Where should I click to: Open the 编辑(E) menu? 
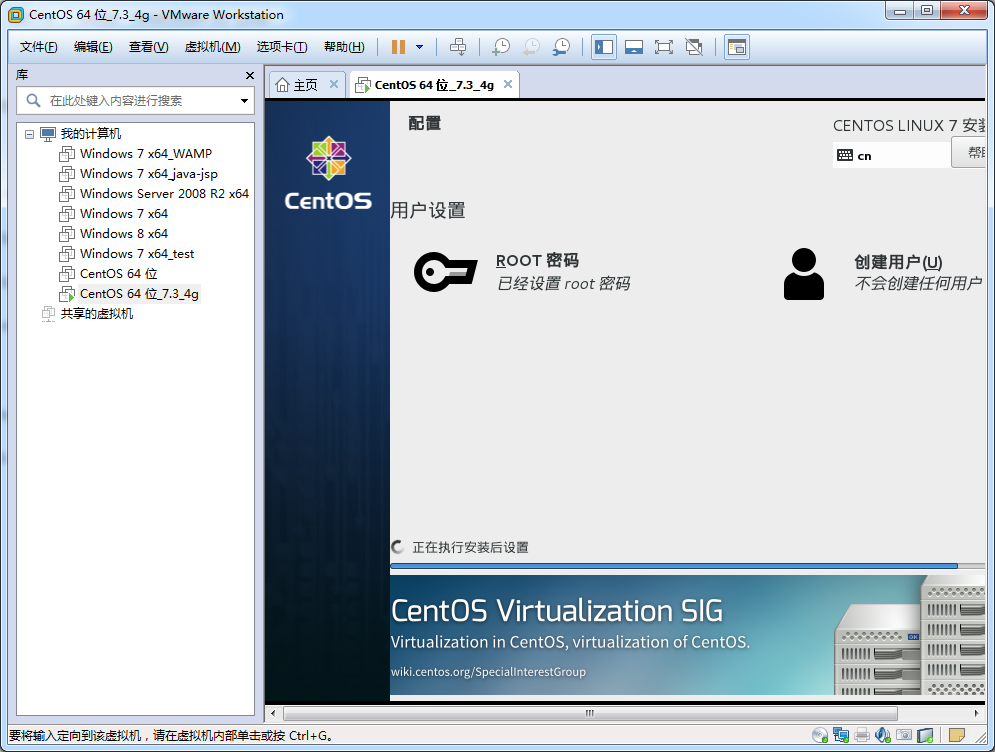point(93,47)
